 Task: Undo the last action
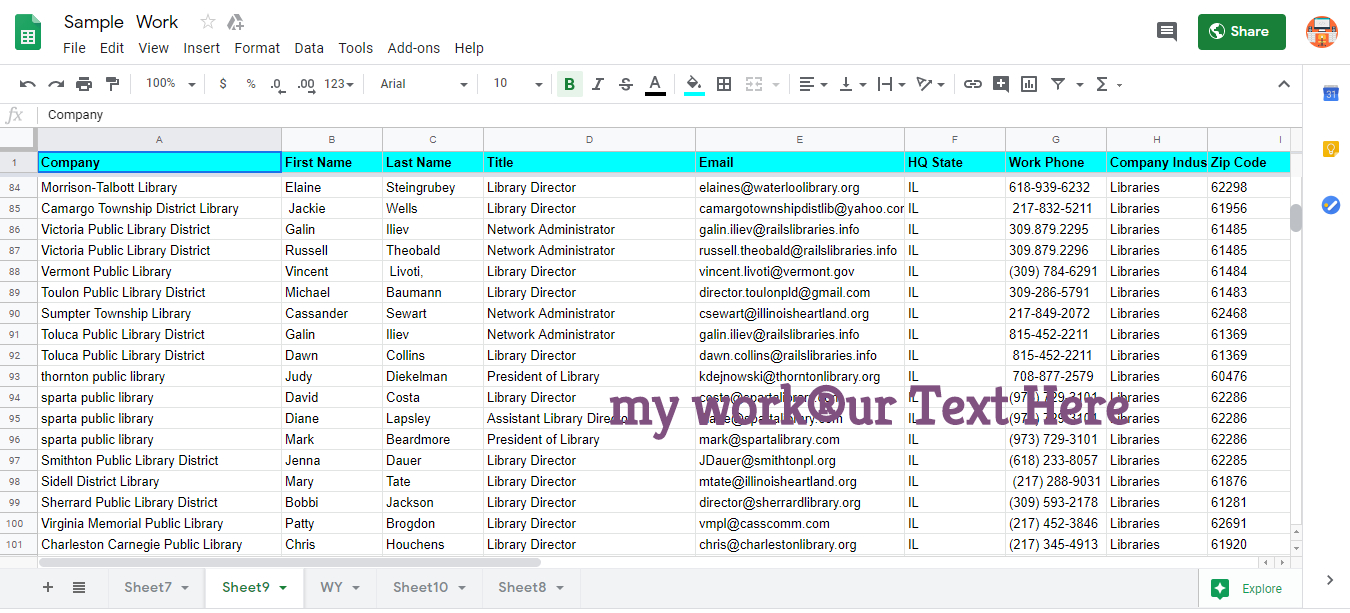pos(28,84)
